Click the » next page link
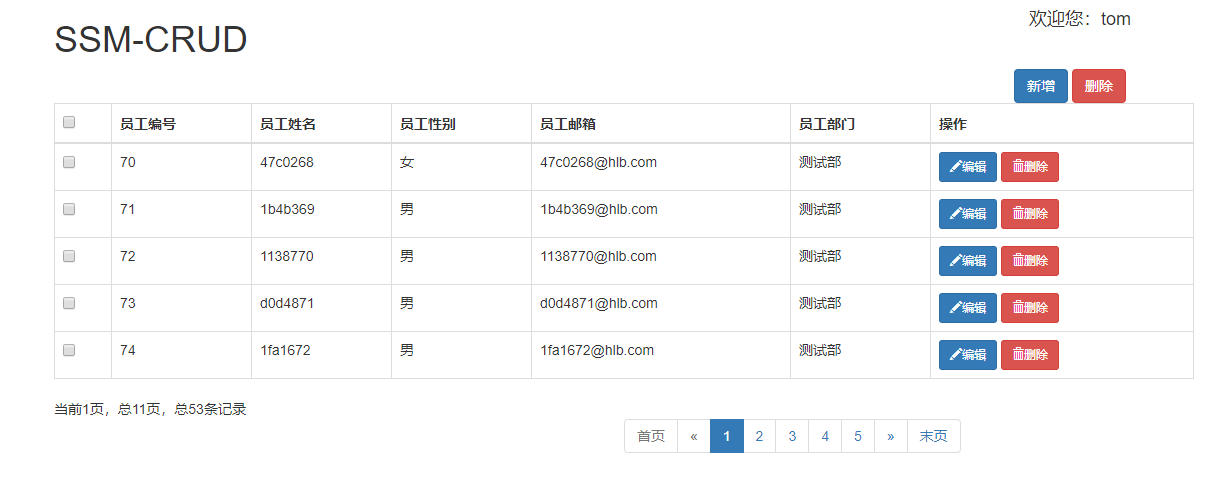Screen dimensions: 1216x477 click(x=890, y=436)
